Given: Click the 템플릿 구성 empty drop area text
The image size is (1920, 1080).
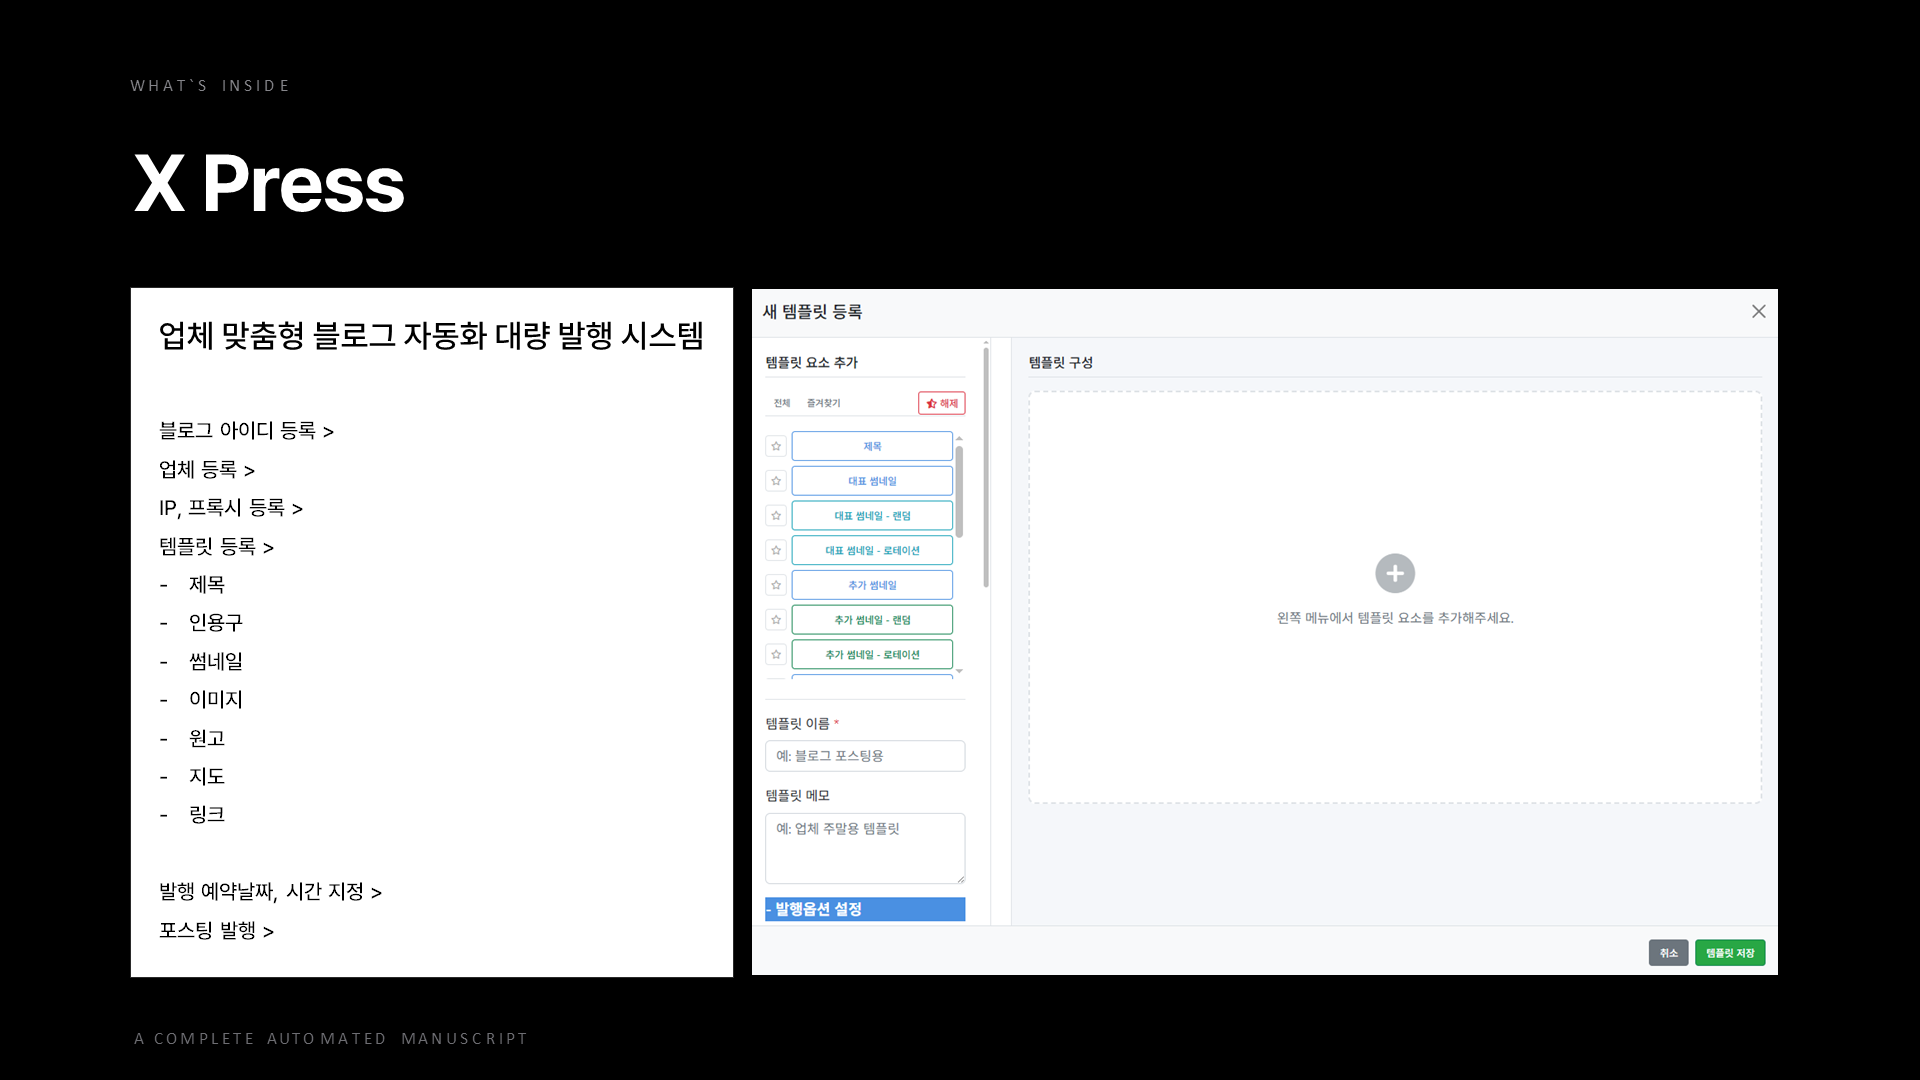Looking at the screenshot, I should (1395, 618).
